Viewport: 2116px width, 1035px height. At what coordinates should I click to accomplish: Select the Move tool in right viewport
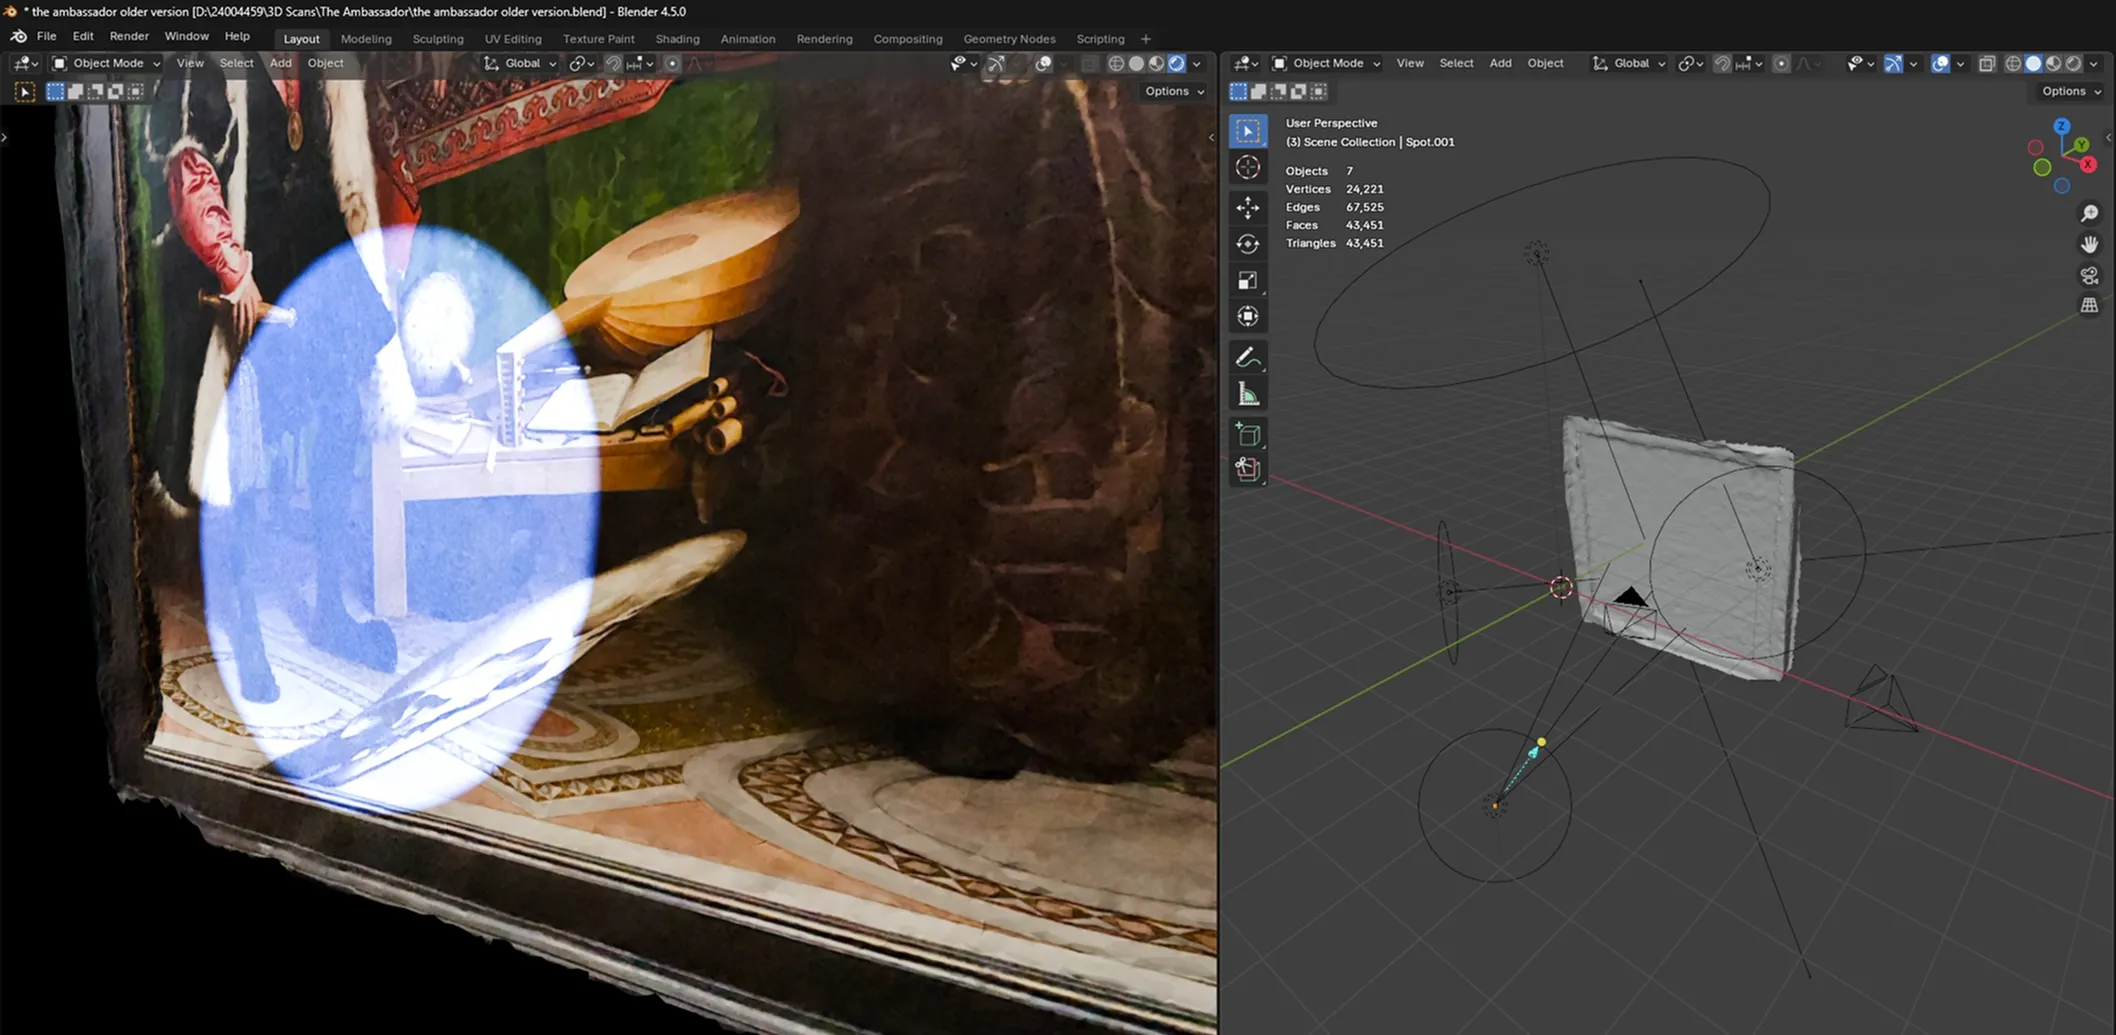pos(1247,207)
